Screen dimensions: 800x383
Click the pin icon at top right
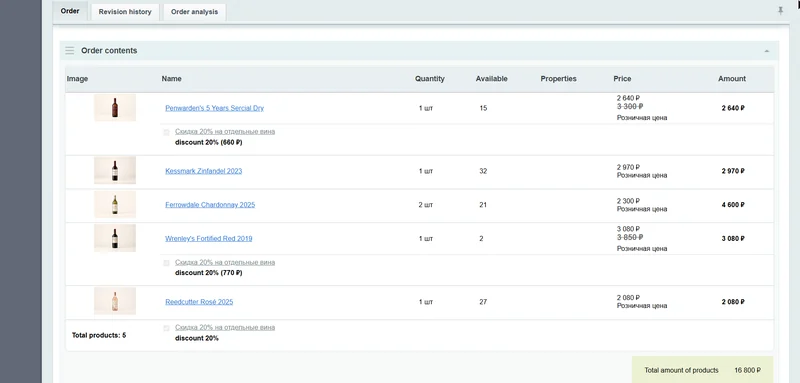click(781, 10)
